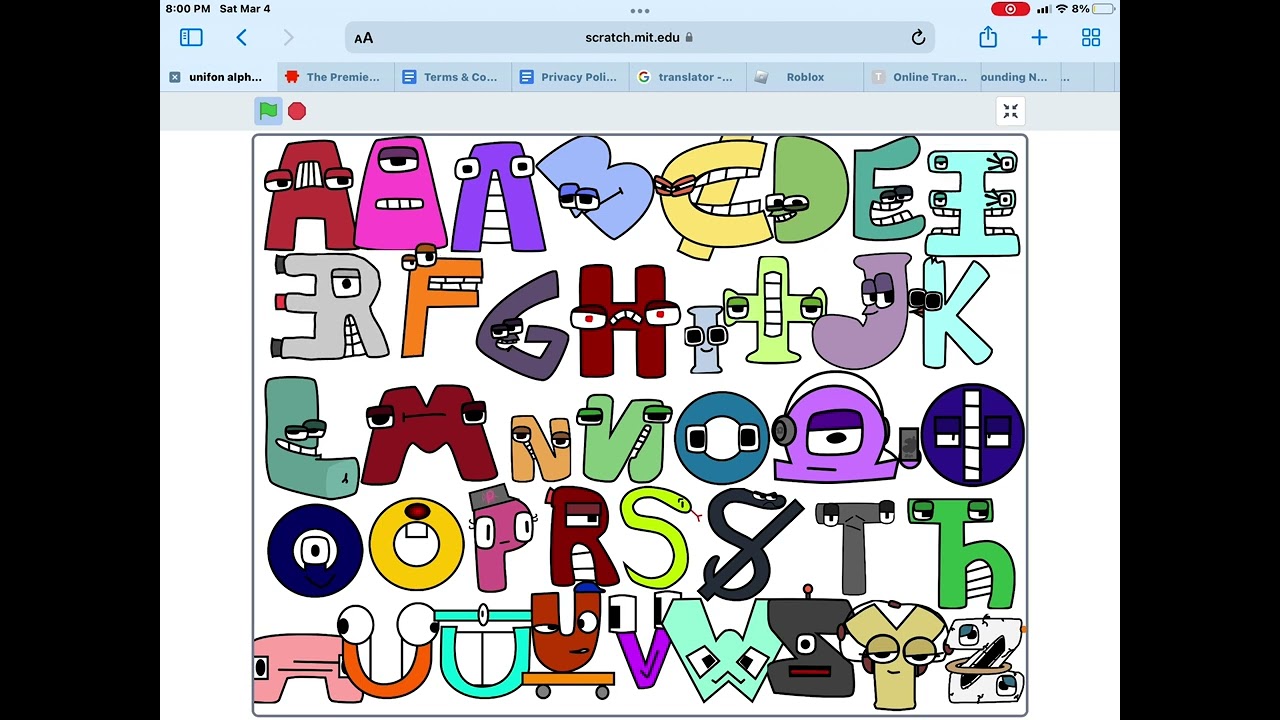Go back to previous page in Safari
This screenshot has height=720, width=1280.
[x=241, y=37]
